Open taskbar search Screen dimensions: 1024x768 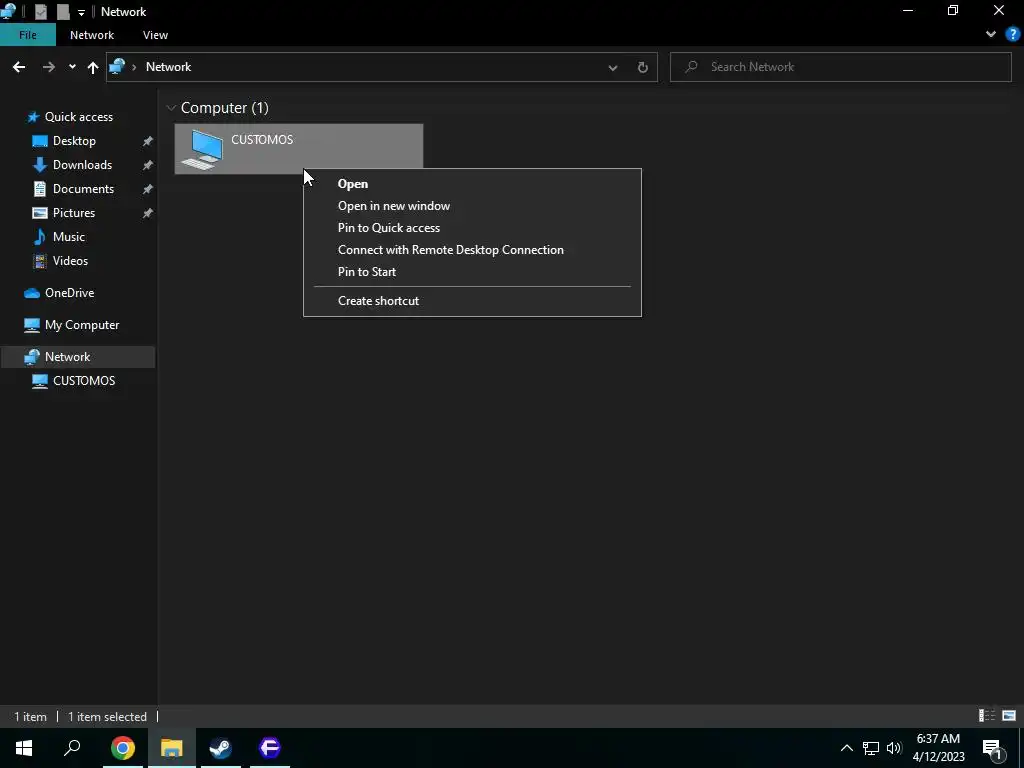point(72,748)
